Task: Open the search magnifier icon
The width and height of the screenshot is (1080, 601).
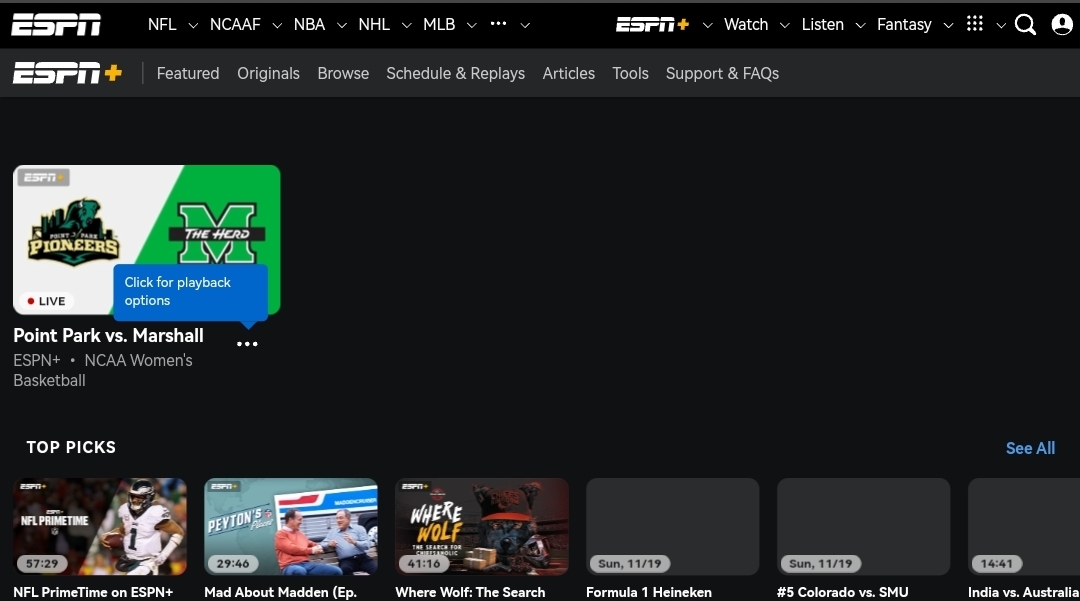Action: [1025, 25]
